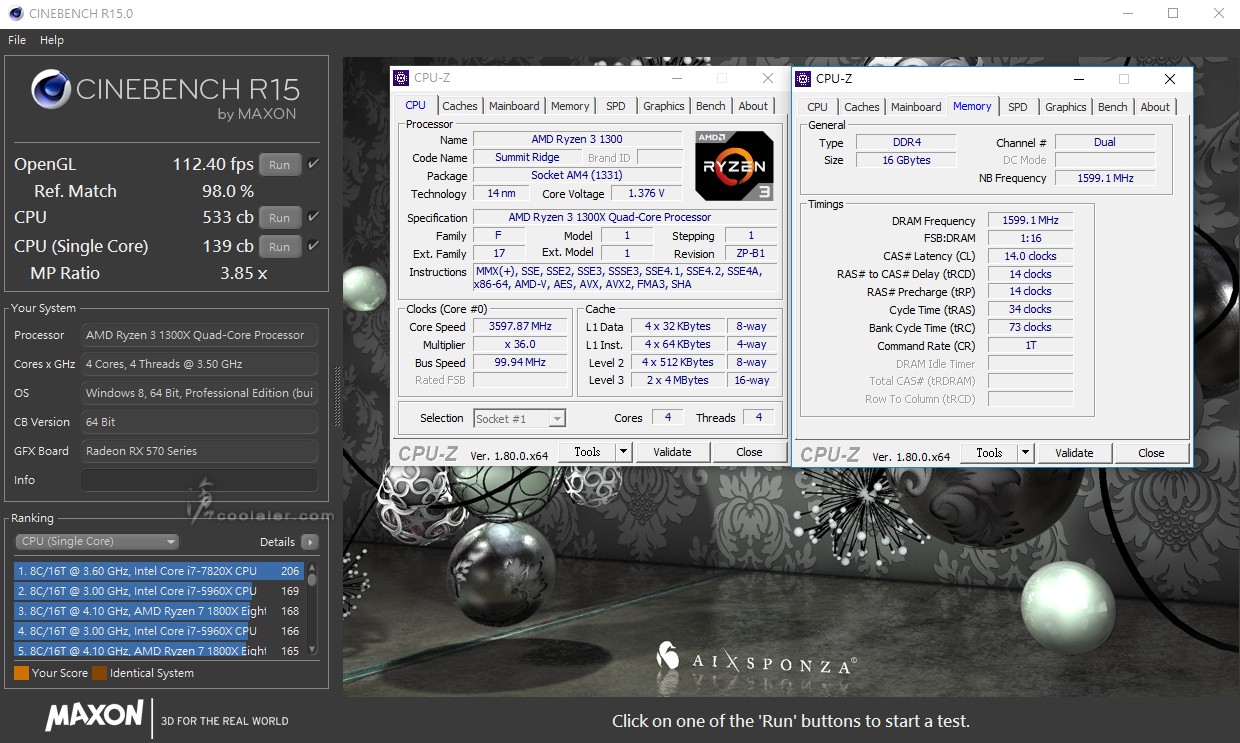Switch to the Mainboard tab in left CPU-Z
The height and width of the screenshot is (743, 1240).
[514, 106]
